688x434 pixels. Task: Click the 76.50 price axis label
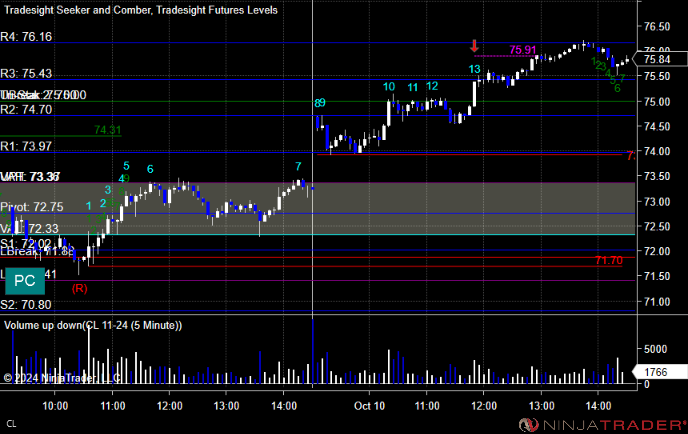click(657, 26)
